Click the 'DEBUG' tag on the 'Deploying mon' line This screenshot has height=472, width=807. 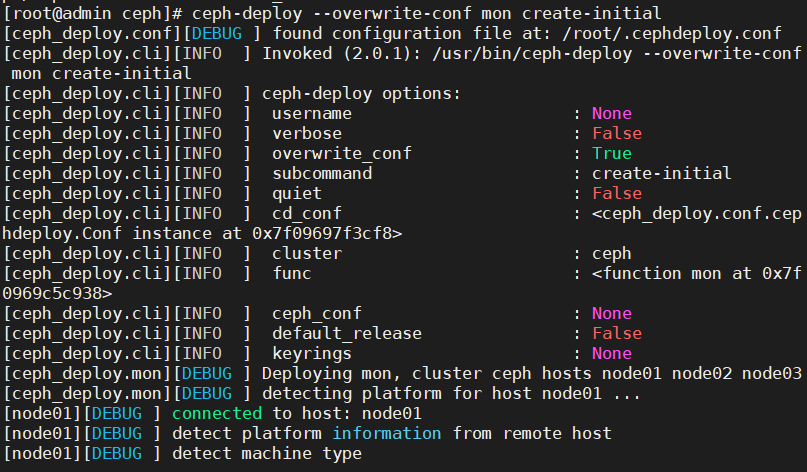tap(207, 374)
